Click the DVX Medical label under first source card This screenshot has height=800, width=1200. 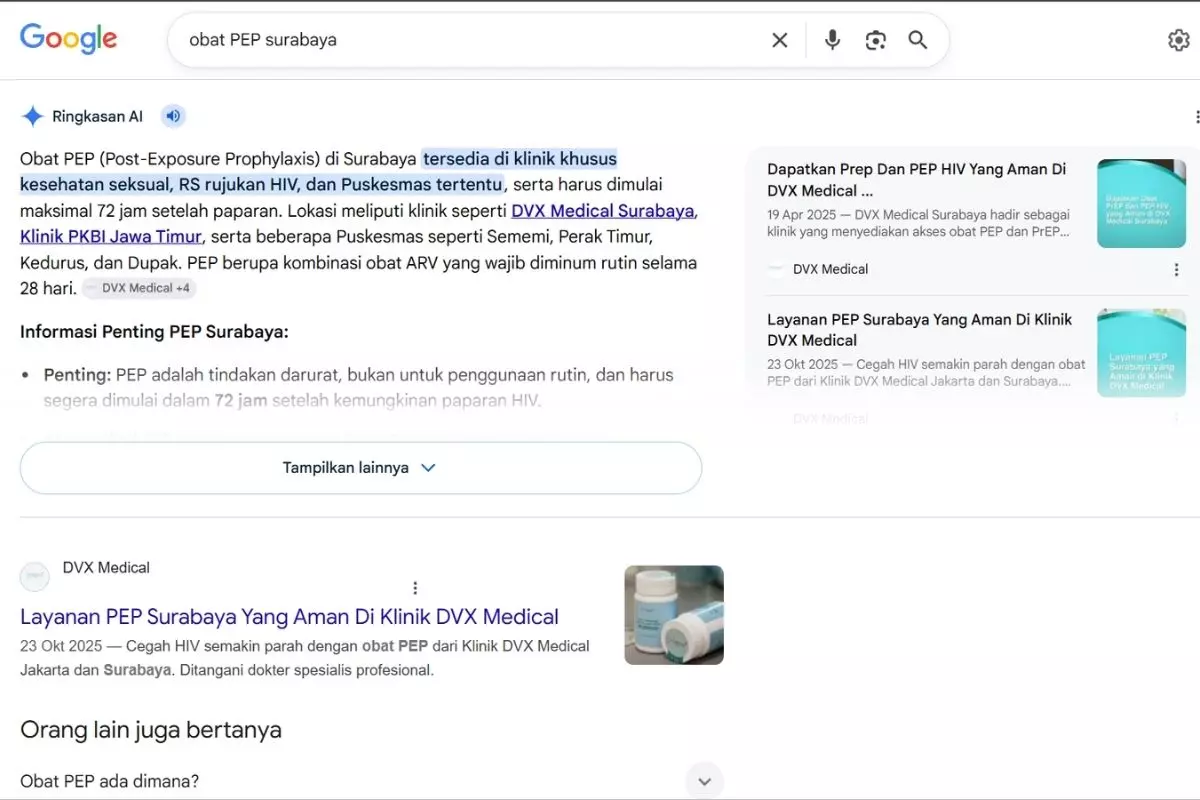pos(830,269)
